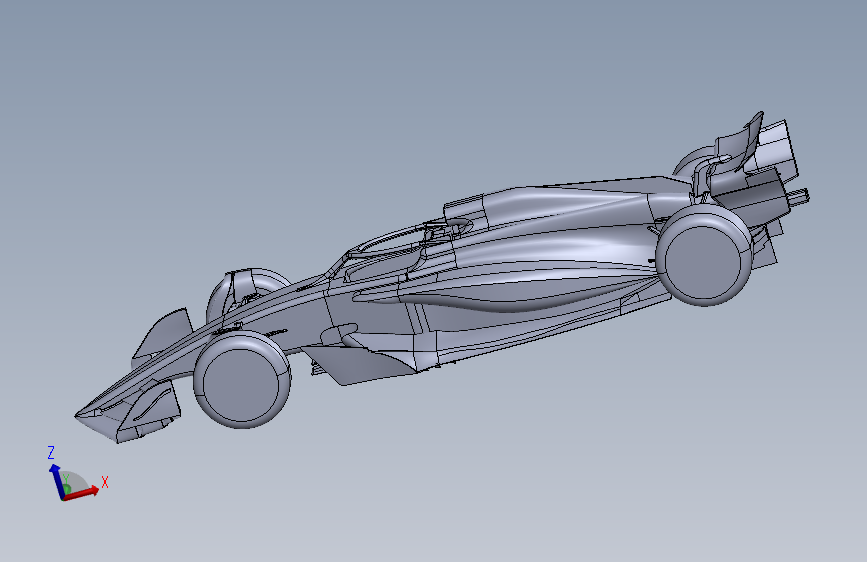This screenshot has height=562, width=867.
Task: Click the blue Z axis arrow on triad
Action: pos(56,480)
